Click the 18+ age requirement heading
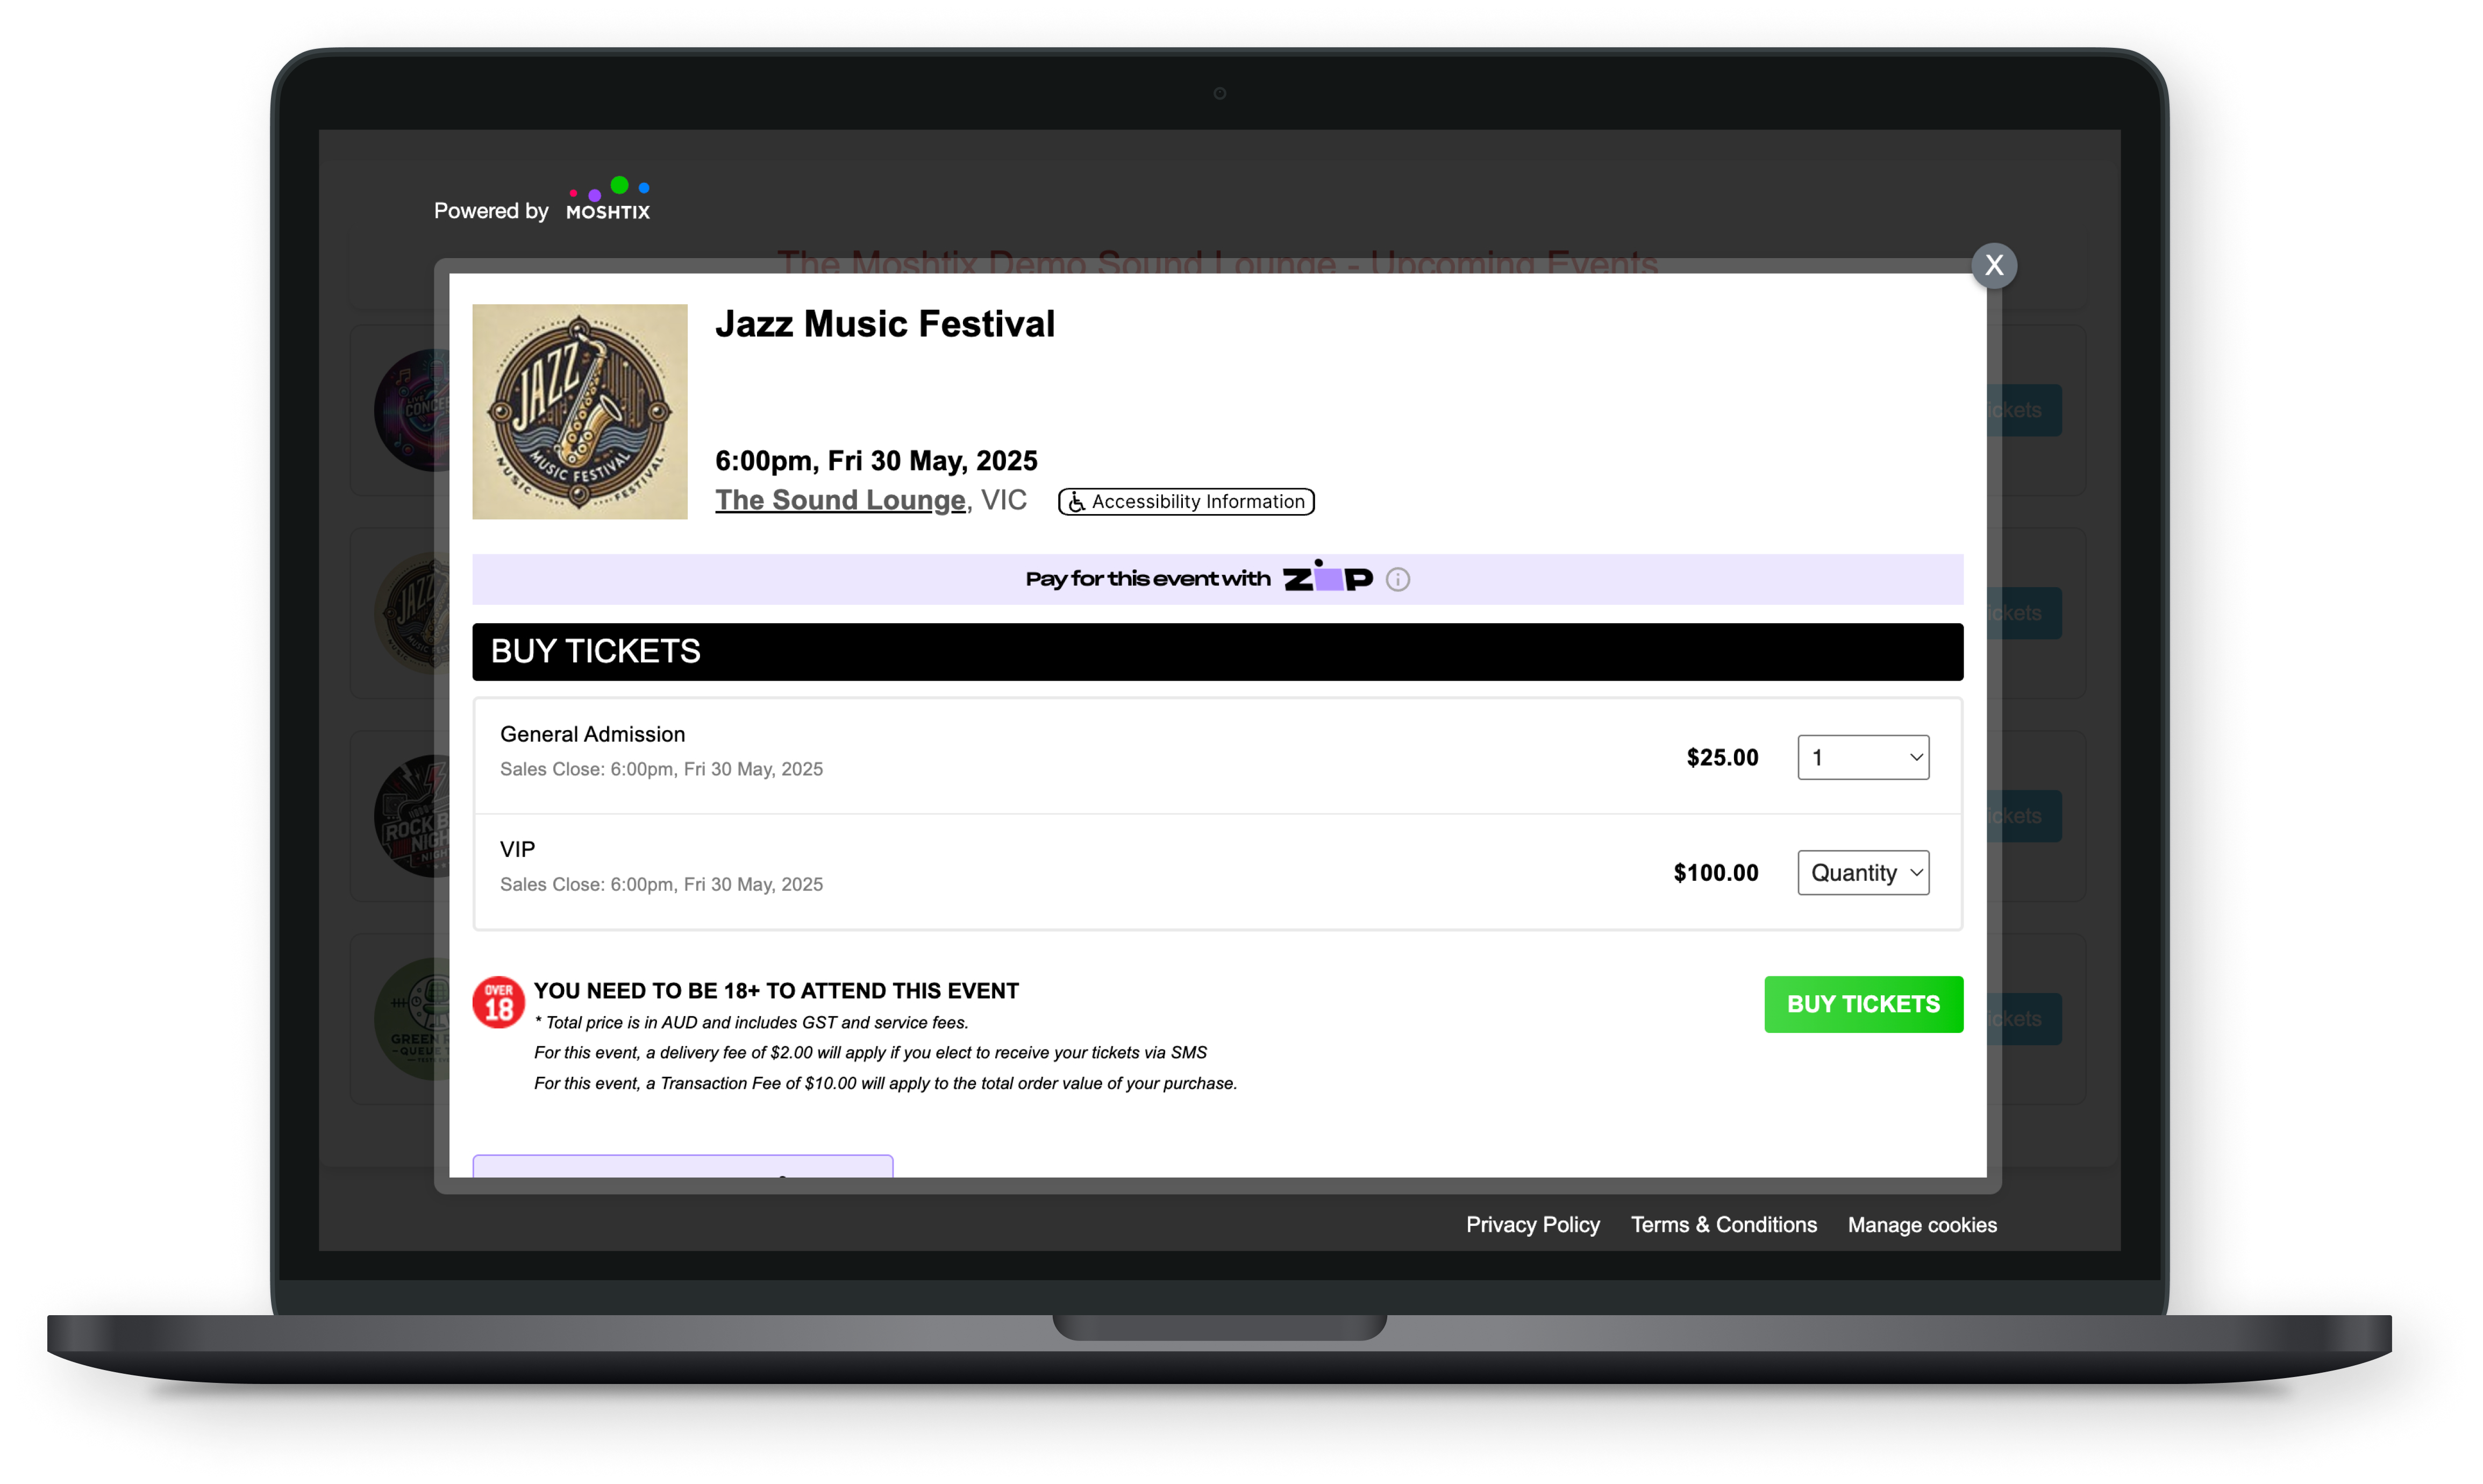The image size is (2483, 1484). pos(776,991)
